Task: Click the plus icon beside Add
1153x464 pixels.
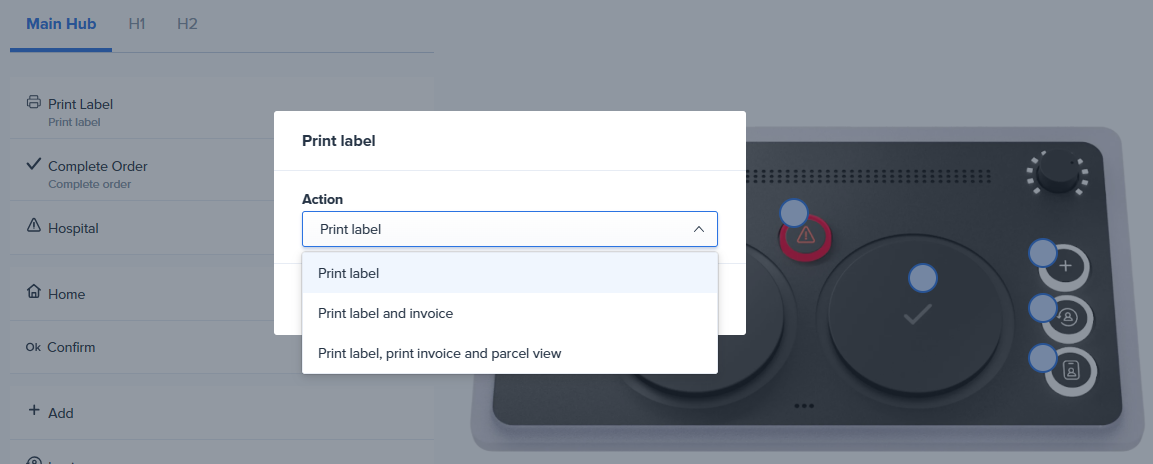Action: coord(34,411)
